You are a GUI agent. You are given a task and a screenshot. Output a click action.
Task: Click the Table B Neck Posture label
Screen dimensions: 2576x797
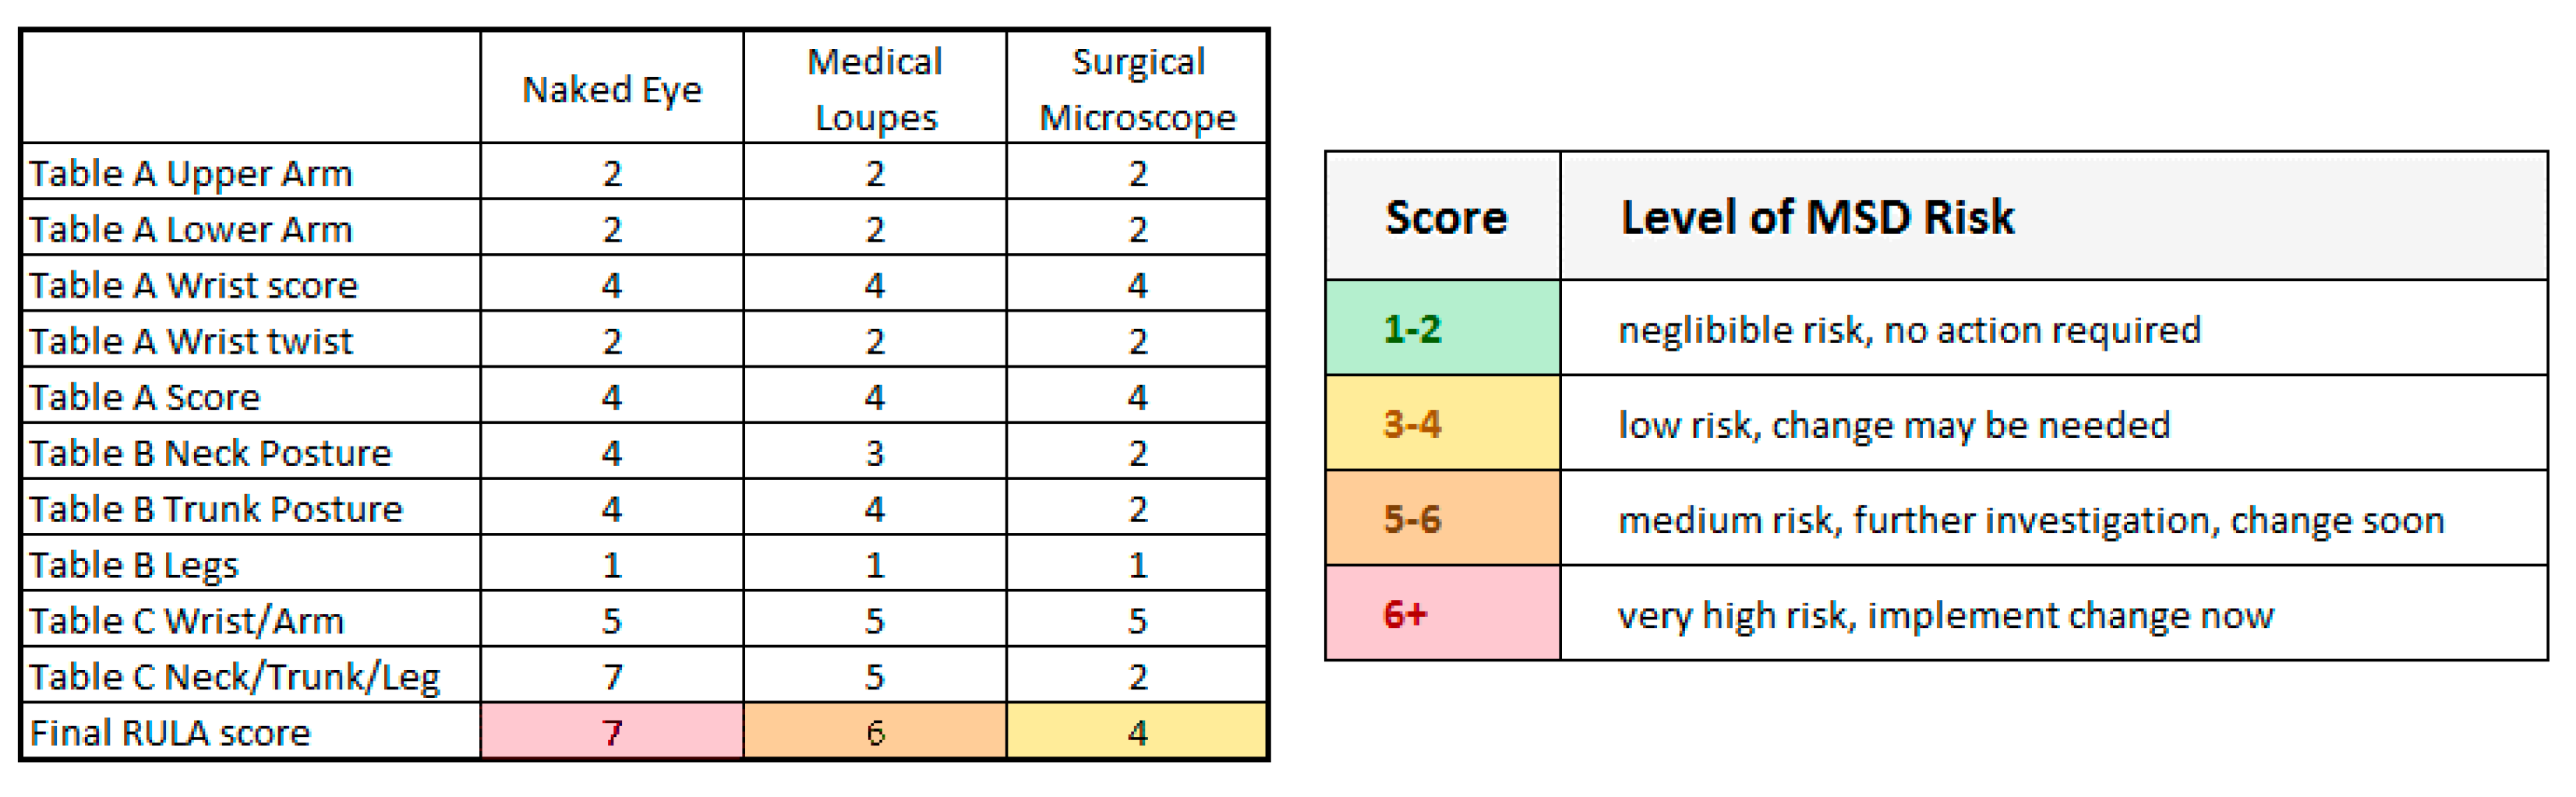[x=210, y=454]
